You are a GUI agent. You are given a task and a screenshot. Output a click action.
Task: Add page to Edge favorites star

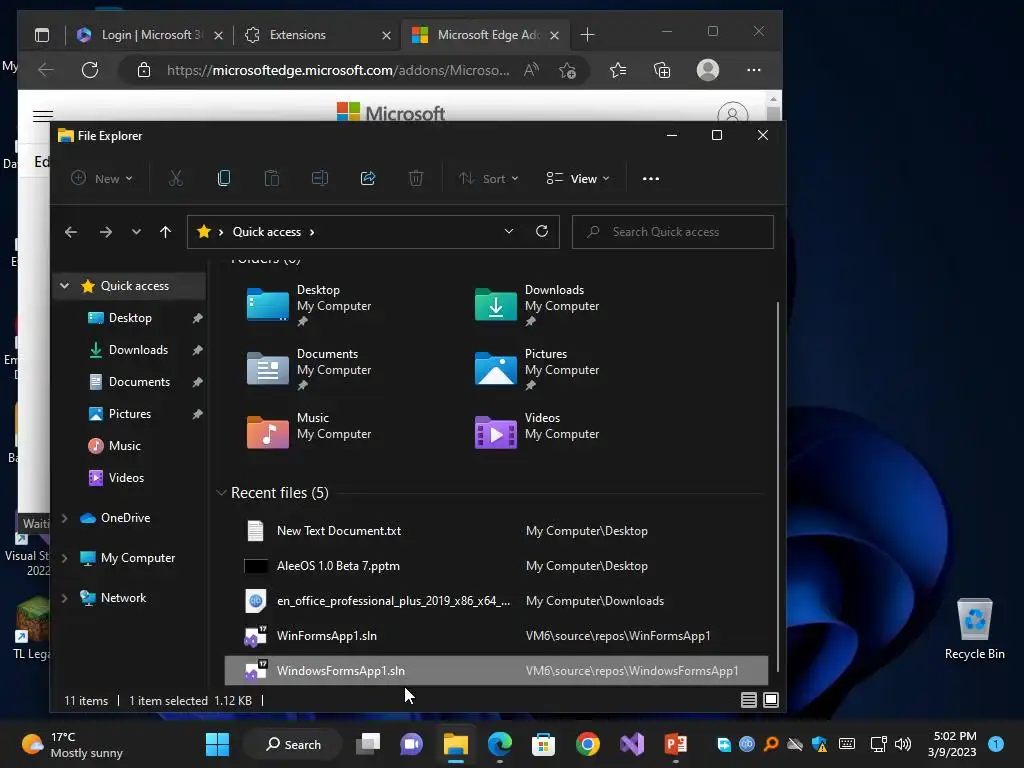point(567,71)
